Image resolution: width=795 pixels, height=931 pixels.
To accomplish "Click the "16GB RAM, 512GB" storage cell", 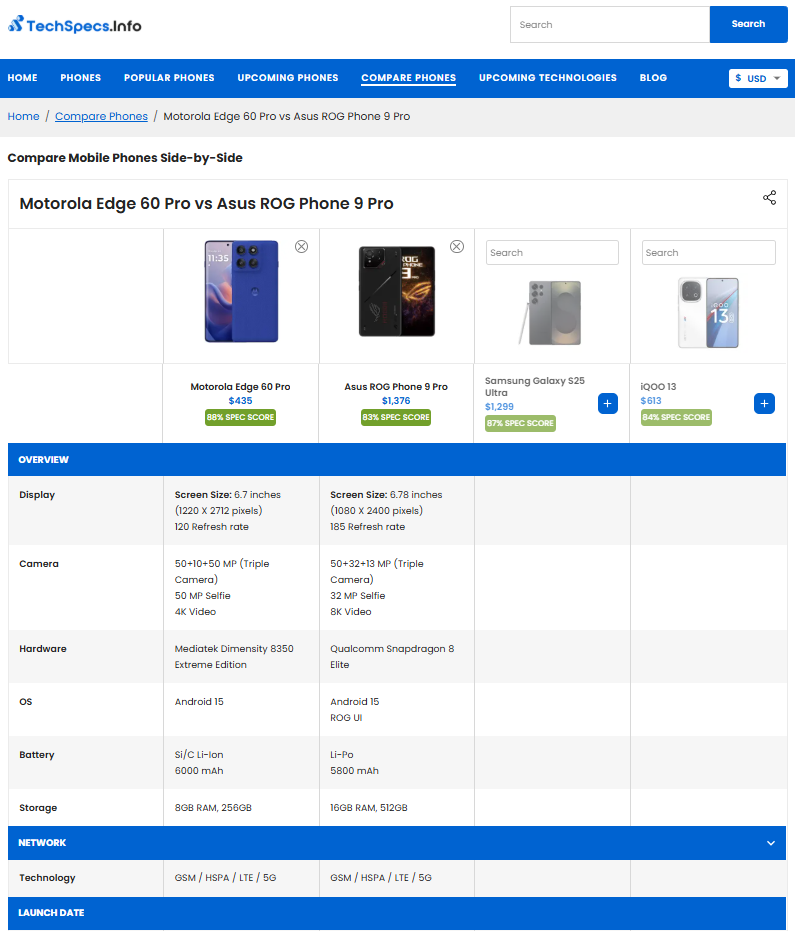I will tap(369, 808).
